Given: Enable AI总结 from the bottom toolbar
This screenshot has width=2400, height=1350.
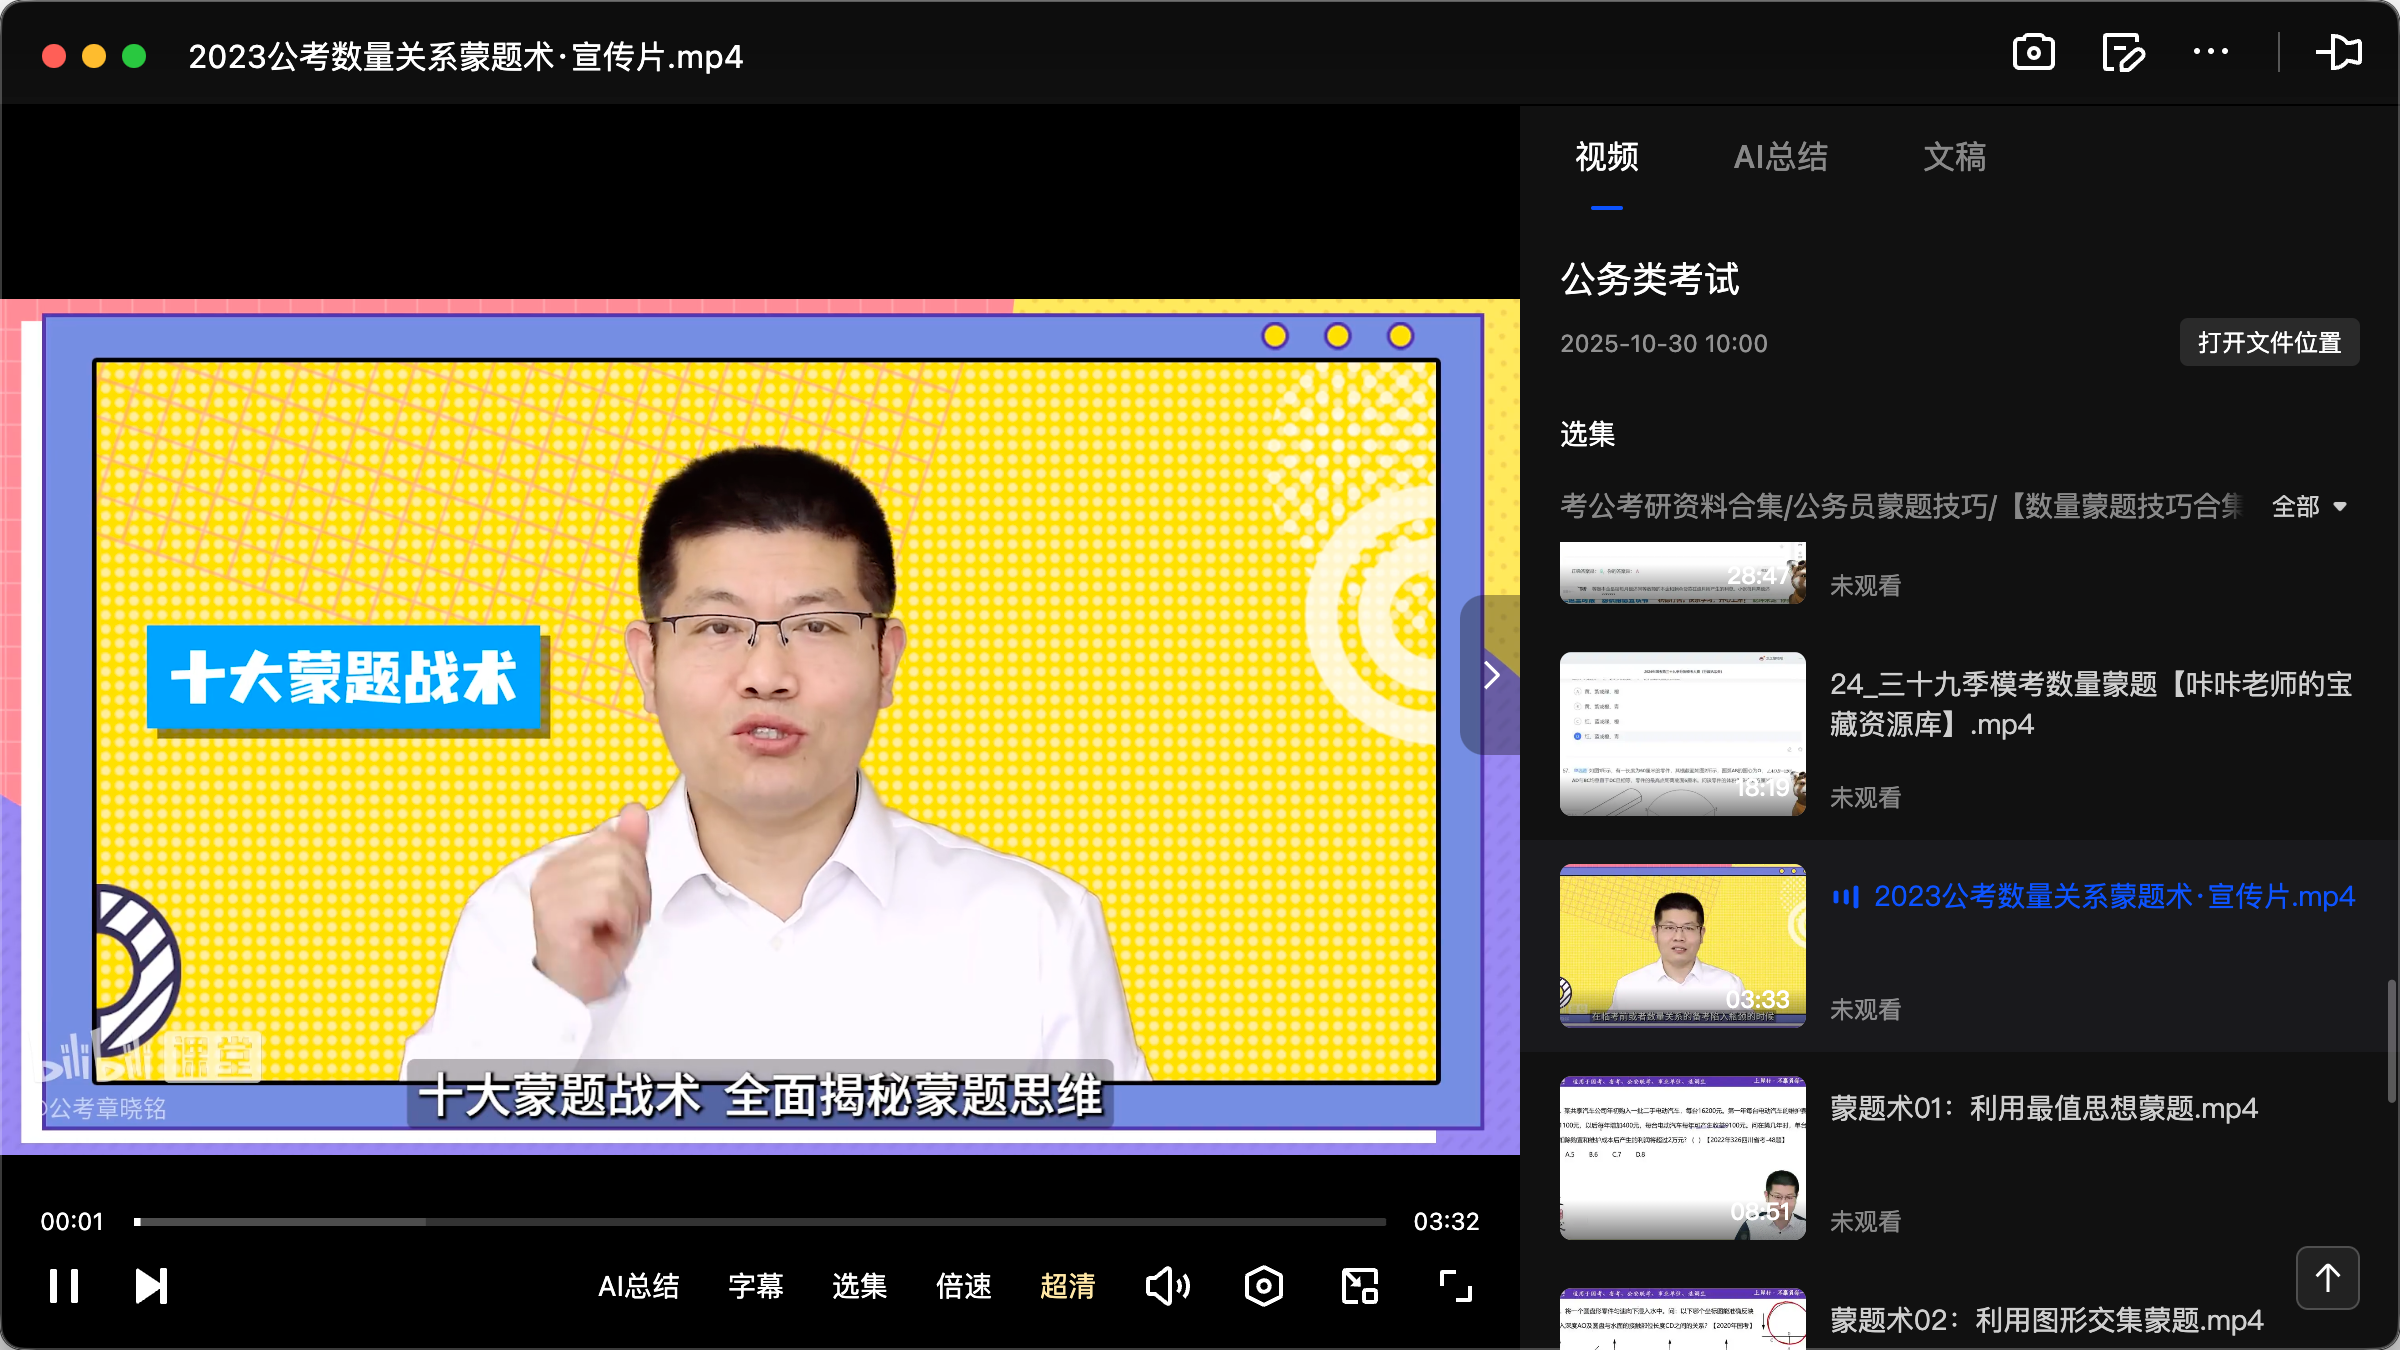Looking at the screenshot, I should pos(640,1287).
